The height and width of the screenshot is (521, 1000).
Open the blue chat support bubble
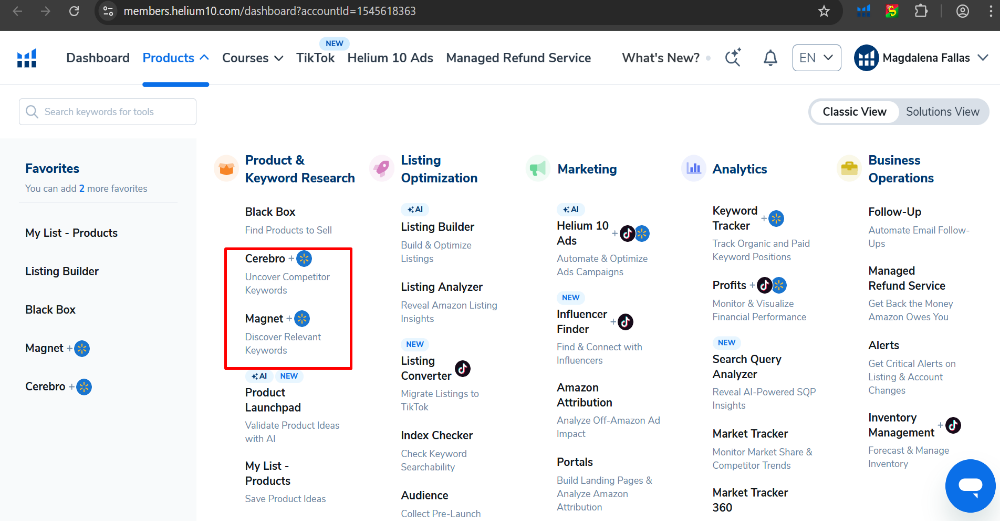(x=969, y=486)
